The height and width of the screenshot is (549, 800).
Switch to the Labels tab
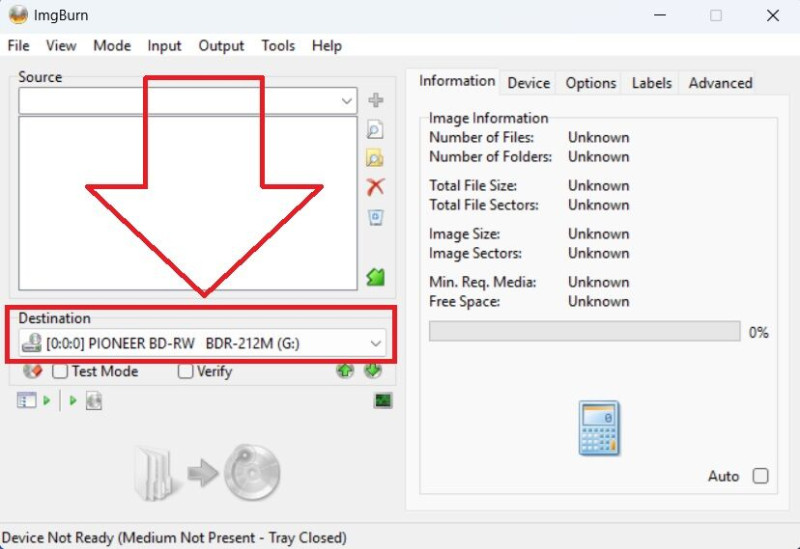point(652,83)
